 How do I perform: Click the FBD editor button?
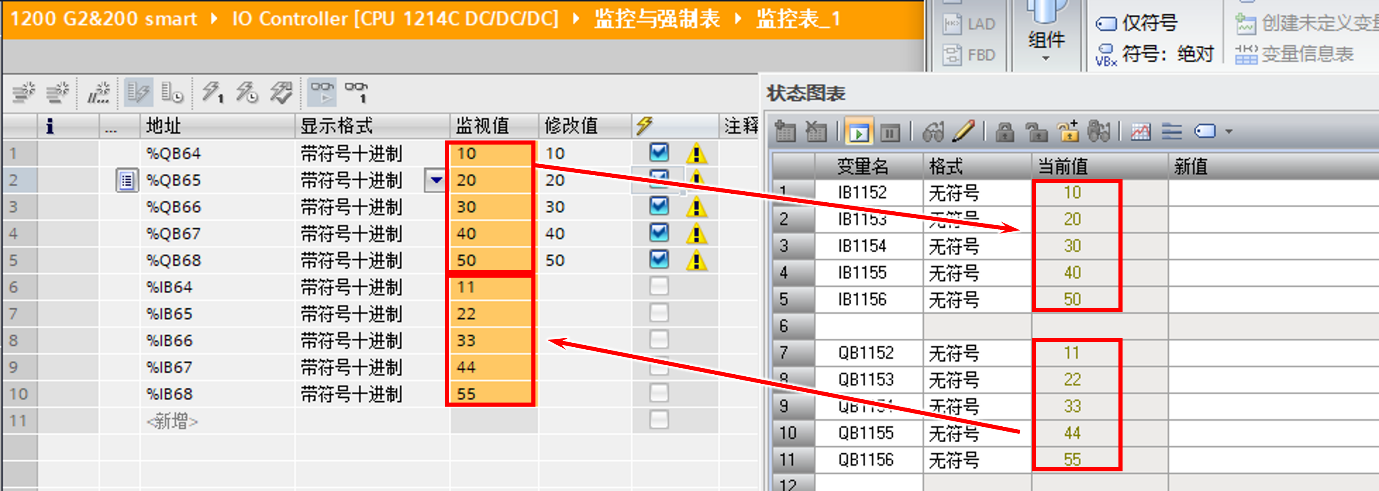(969, 55)
